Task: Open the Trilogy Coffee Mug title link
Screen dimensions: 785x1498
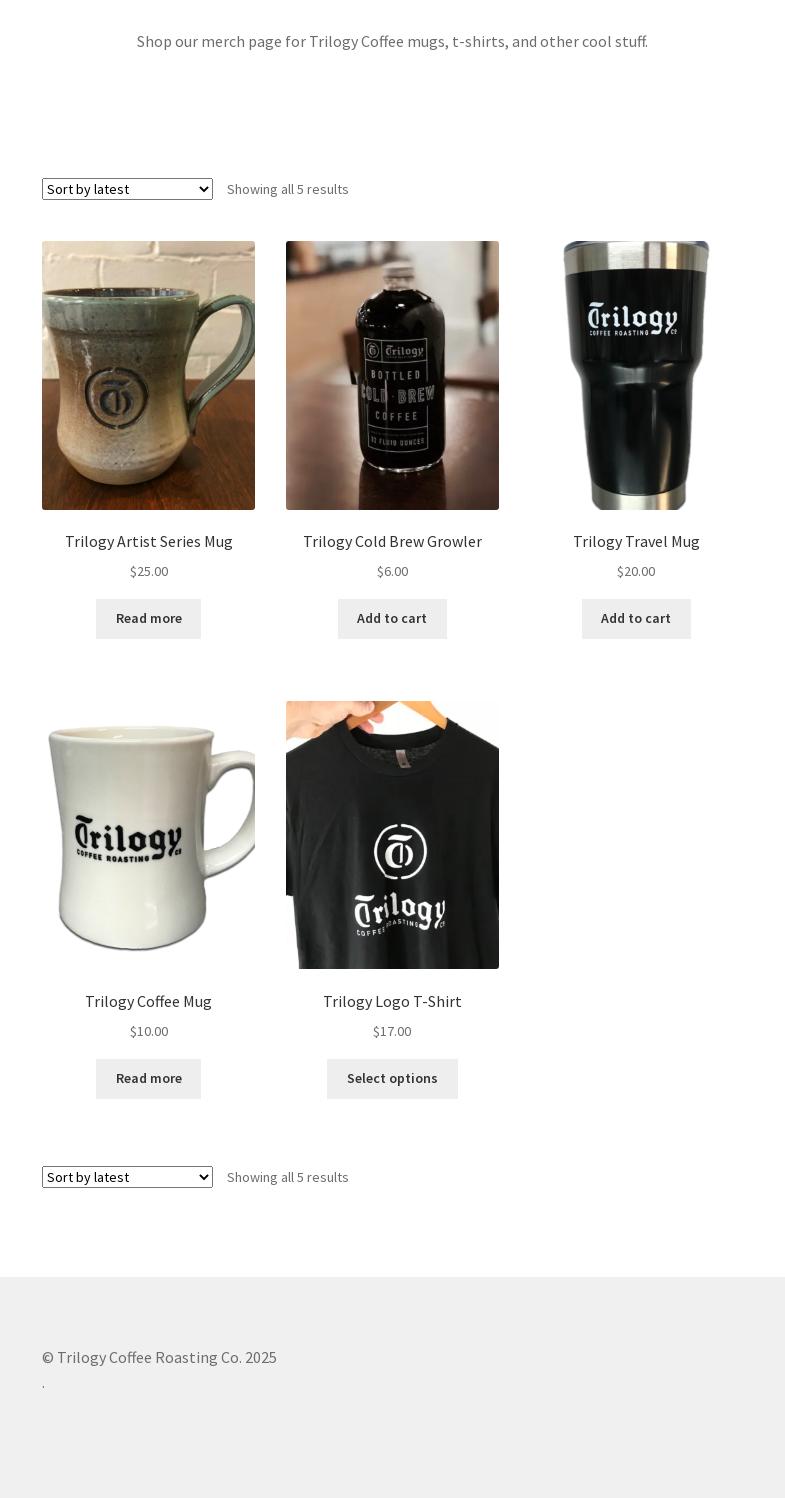Action: [148, 1001]
